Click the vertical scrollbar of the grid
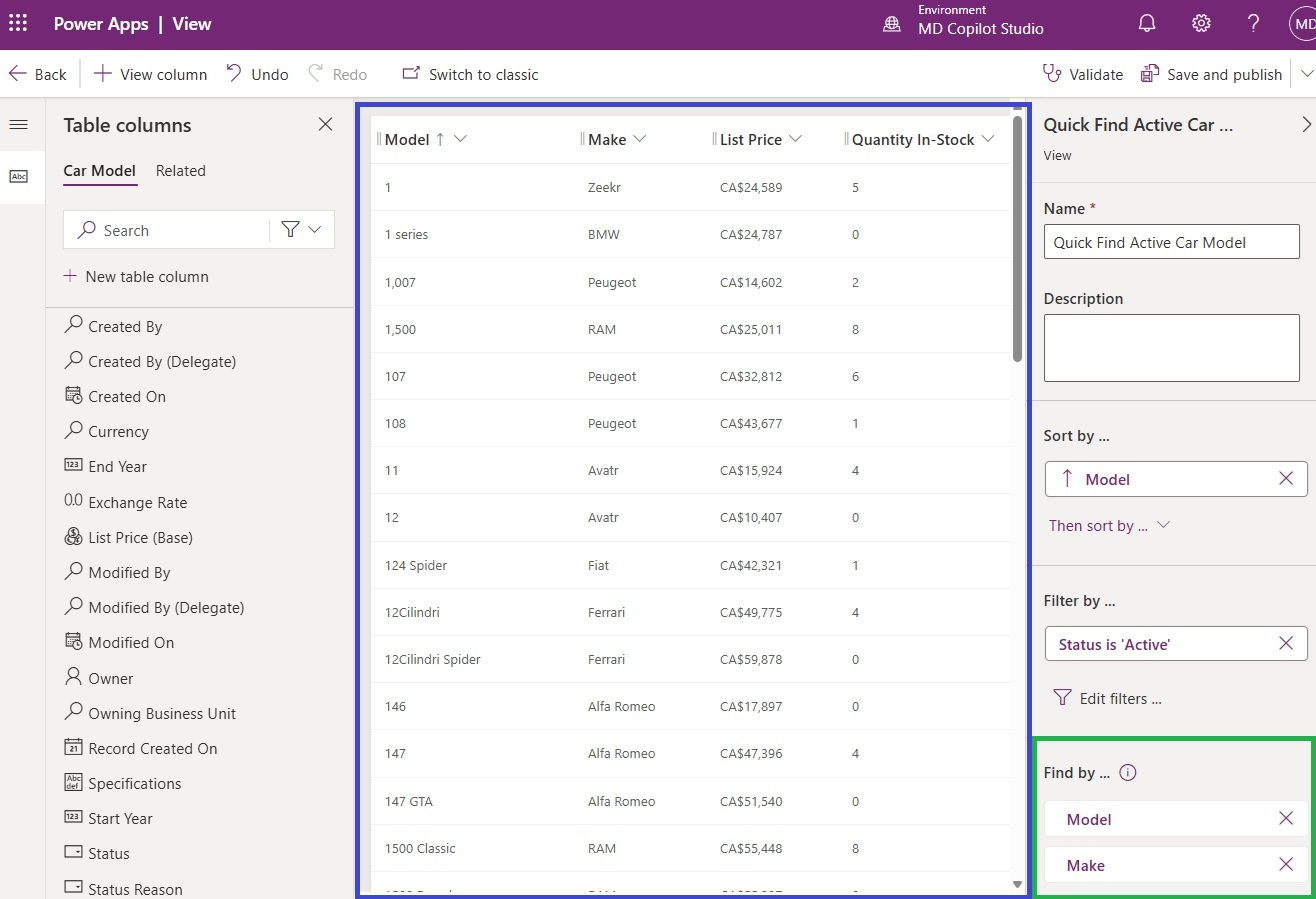Image resolution: width=1316 pixels, height=899 pixels. [x=1017, y=240]
